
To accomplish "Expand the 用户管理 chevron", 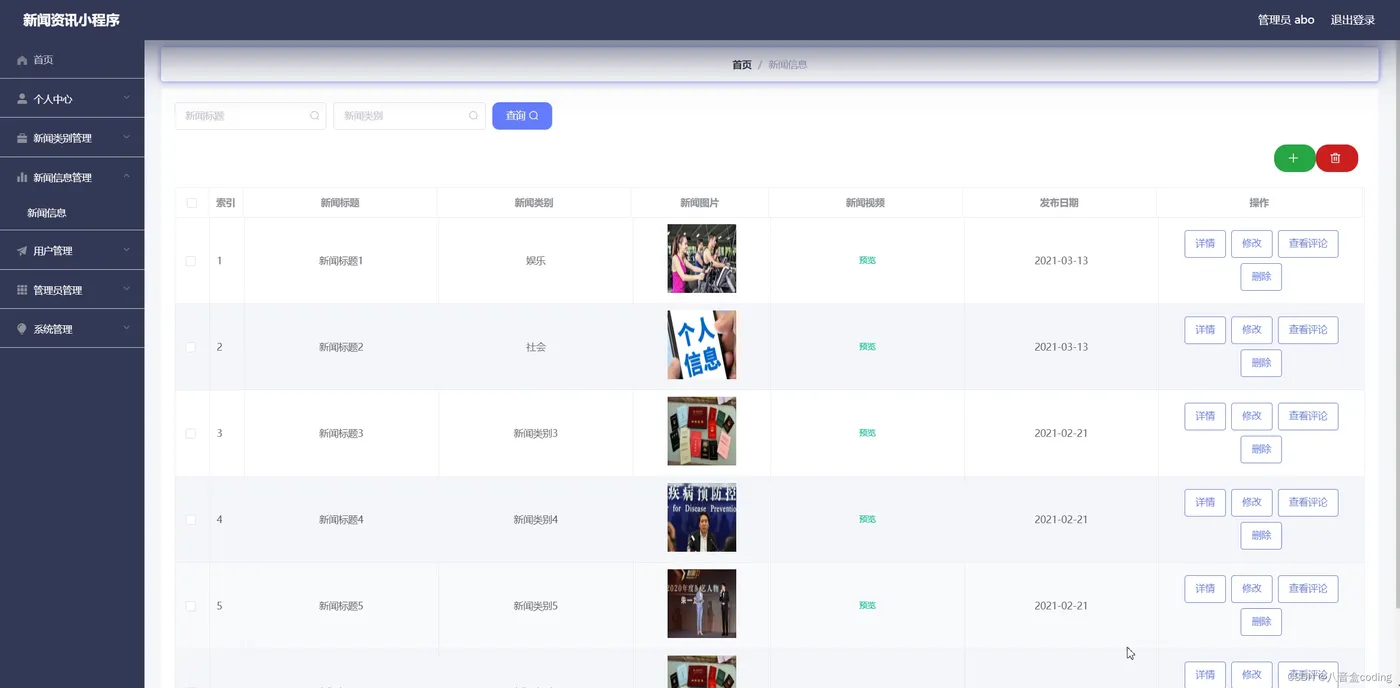I will (127, 250).
